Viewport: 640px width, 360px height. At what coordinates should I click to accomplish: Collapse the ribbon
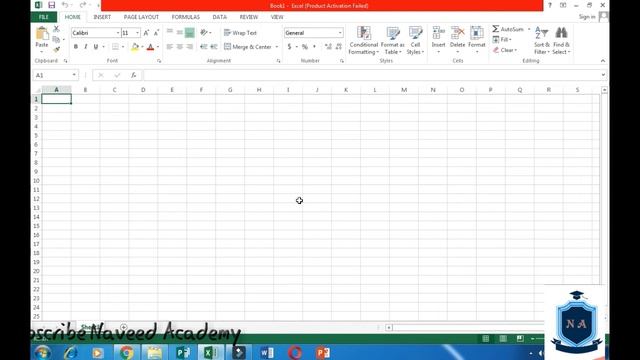click(603, 61)
